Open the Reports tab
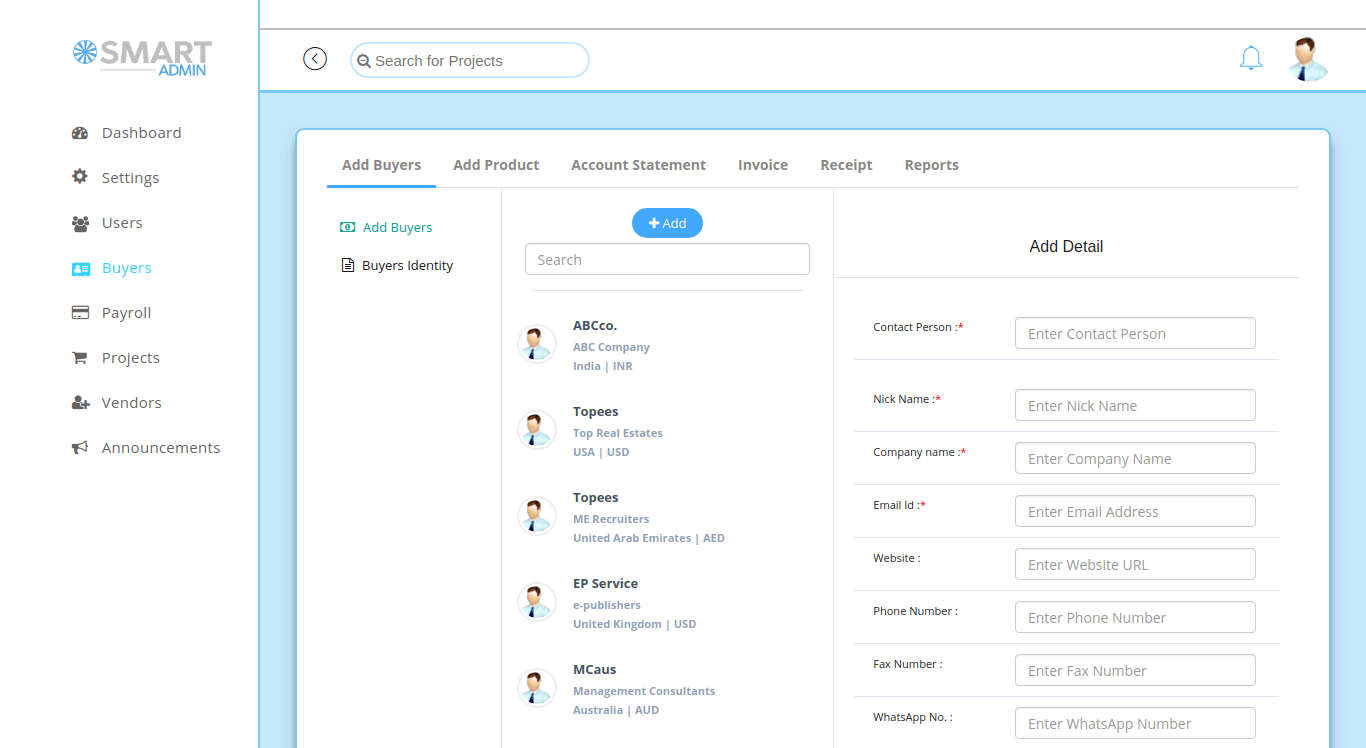This screenshot has height=748, width=1366. pos(931,164)
